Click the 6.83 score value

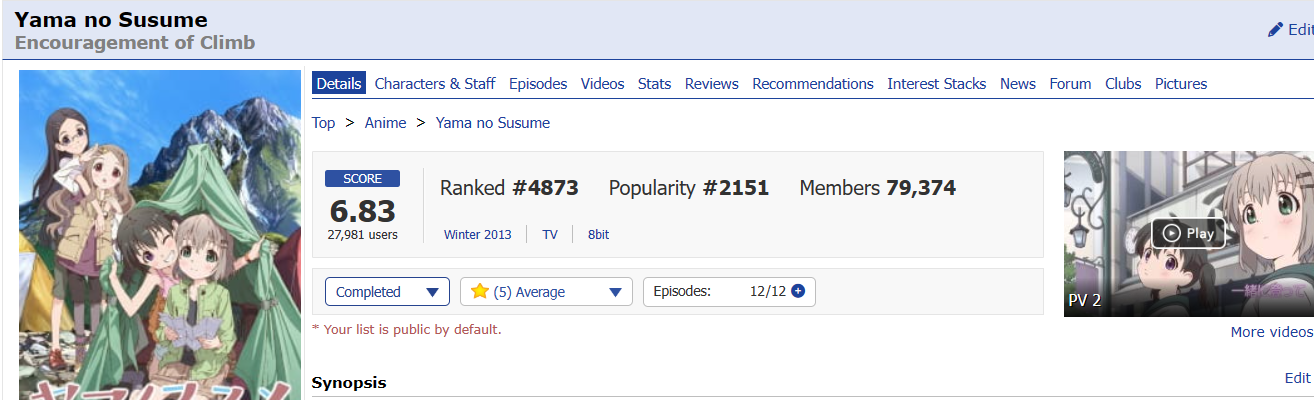(362, 211)
